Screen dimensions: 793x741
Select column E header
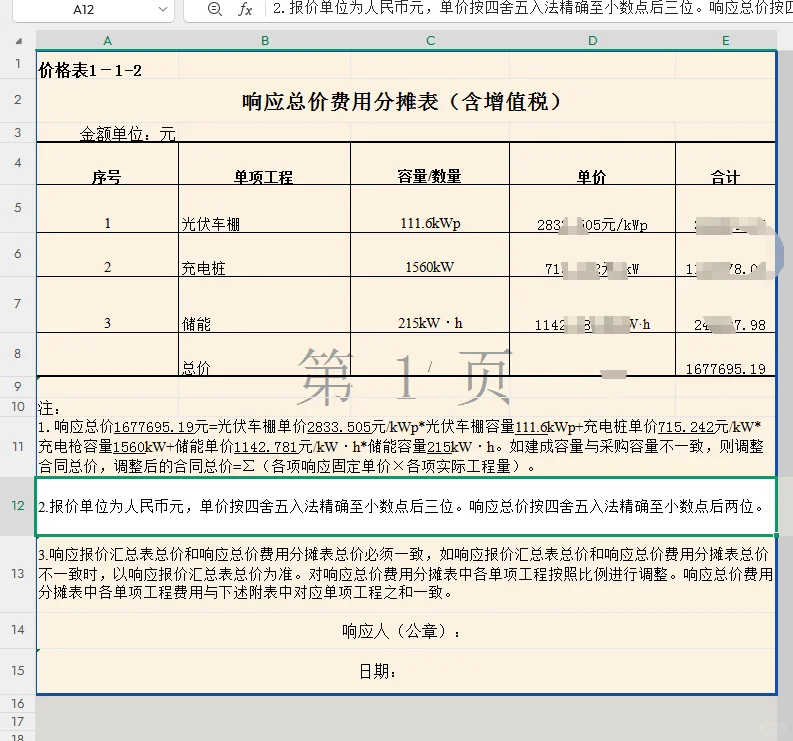[x=726, y=41]
